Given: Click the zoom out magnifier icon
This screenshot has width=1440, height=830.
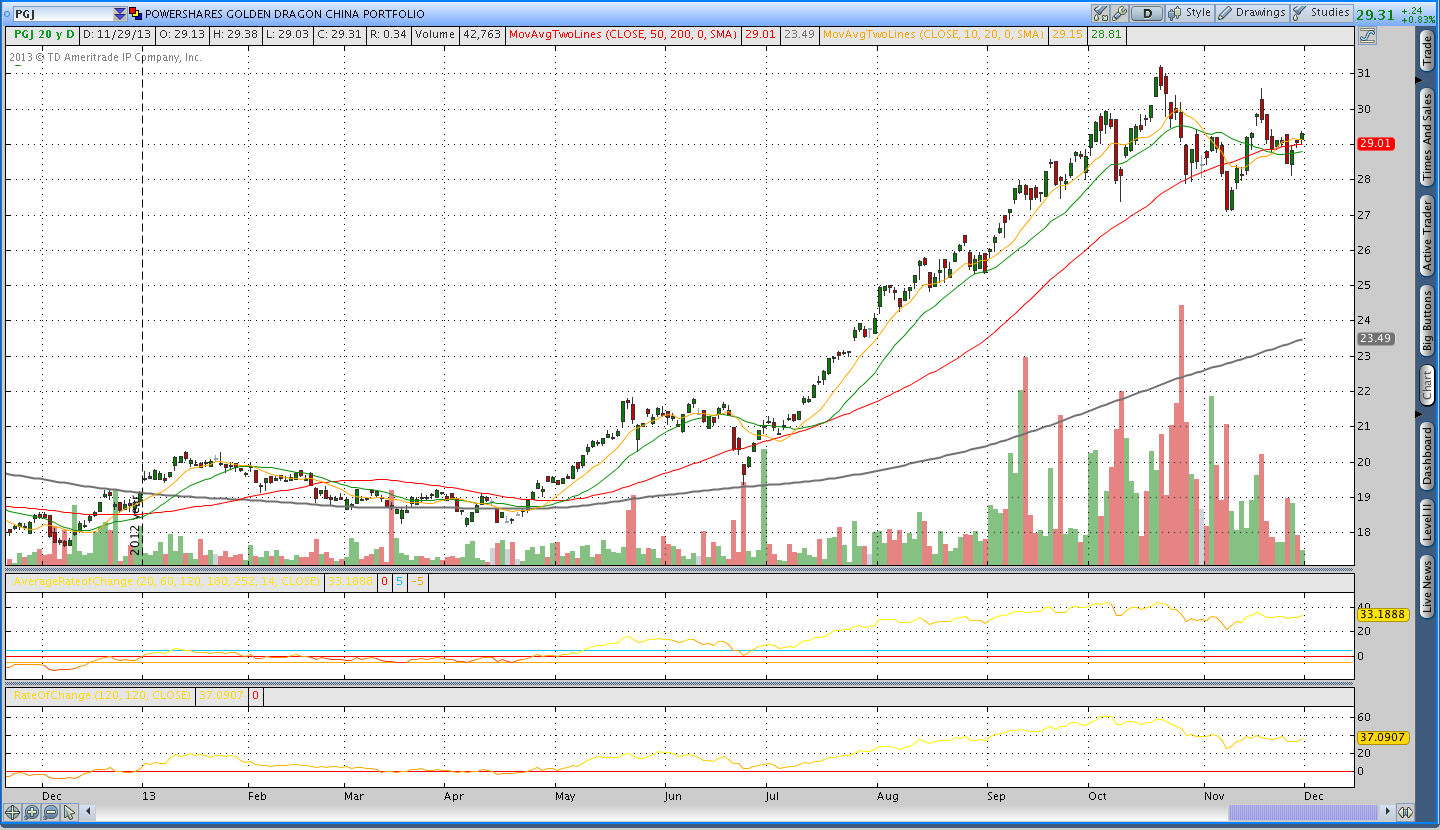Looking at the screenshot, I should tap(51, 812).
